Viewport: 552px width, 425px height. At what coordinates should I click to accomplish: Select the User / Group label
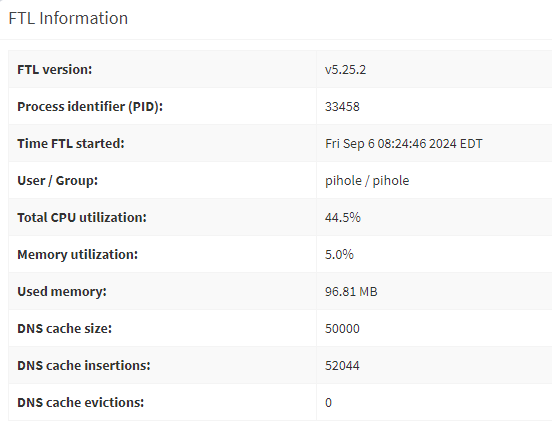coord(57,181)
